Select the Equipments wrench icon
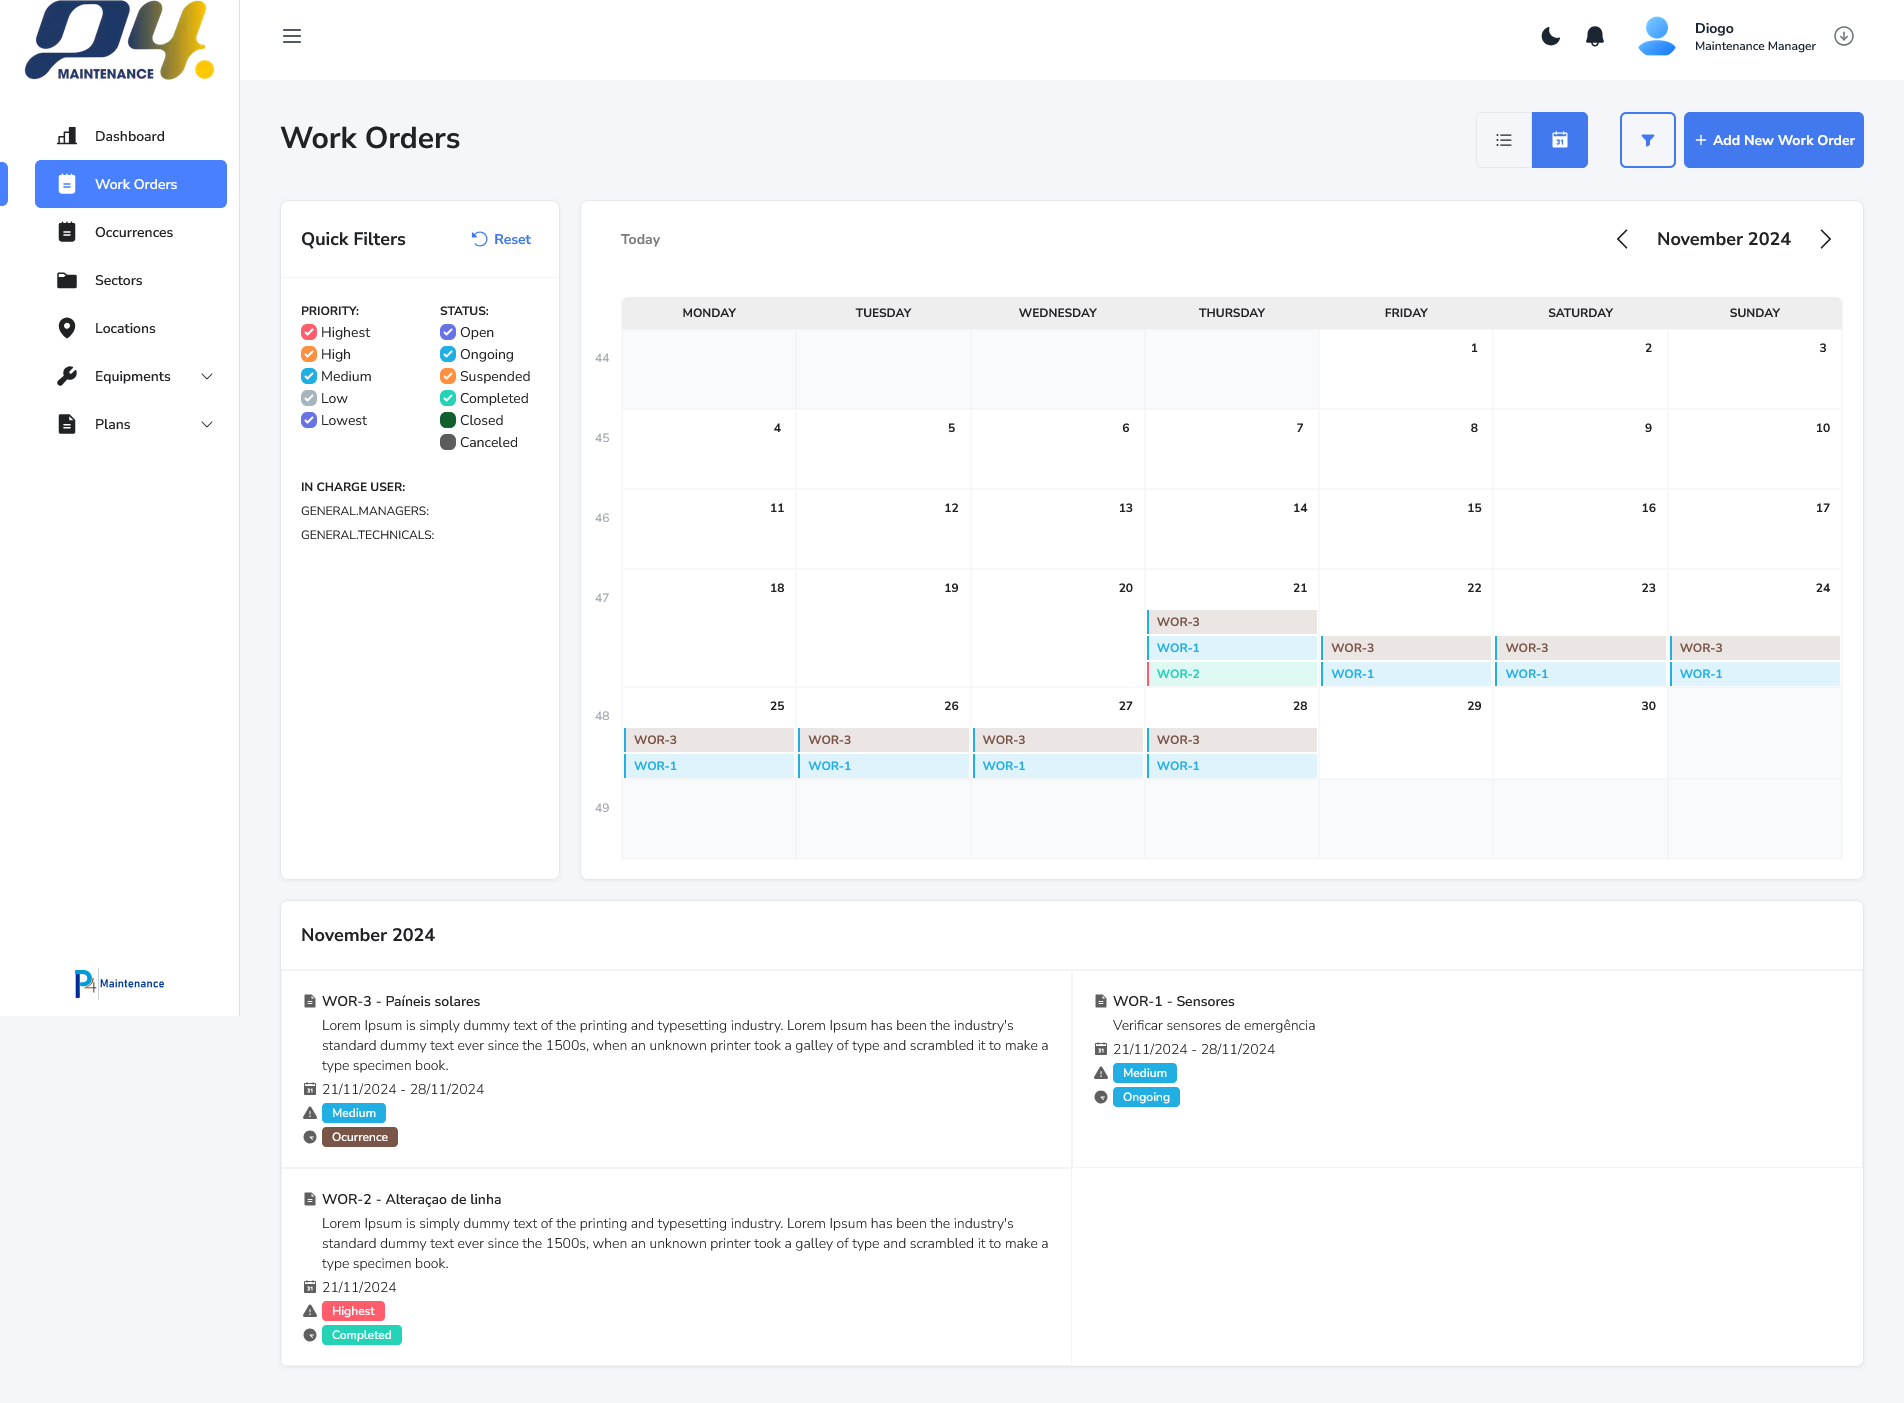The height and width of the screenshot is (1403, 1904). (67, 376)
